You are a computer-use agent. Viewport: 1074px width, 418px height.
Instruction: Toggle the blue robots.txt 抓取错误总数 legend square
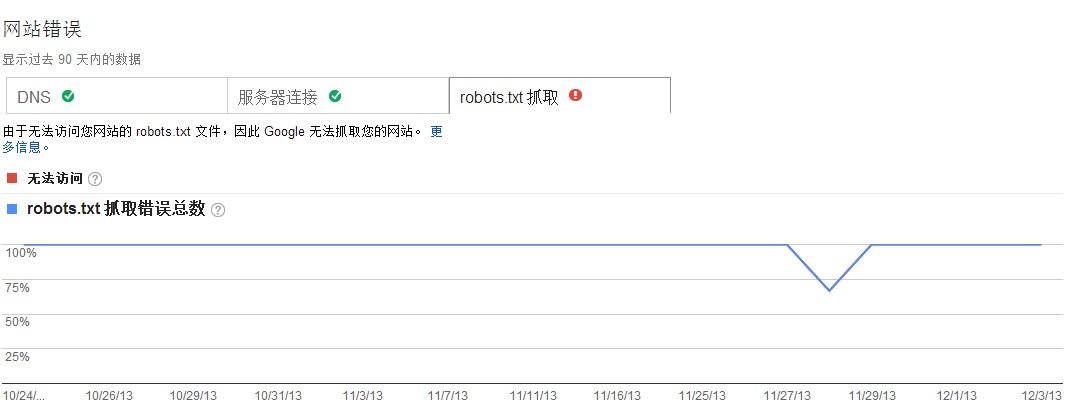click(x=12, y=209)
